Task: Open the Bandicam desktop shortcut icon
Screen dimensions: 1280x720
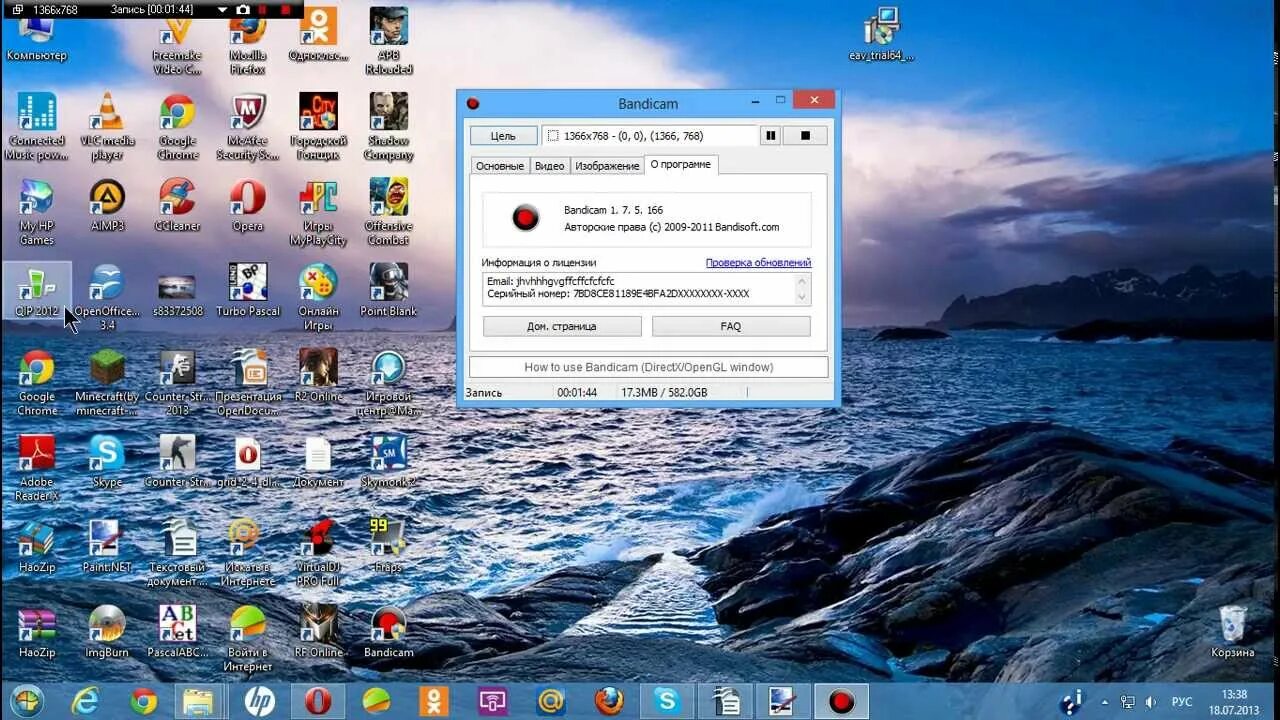Action: (x=388, y=631)
